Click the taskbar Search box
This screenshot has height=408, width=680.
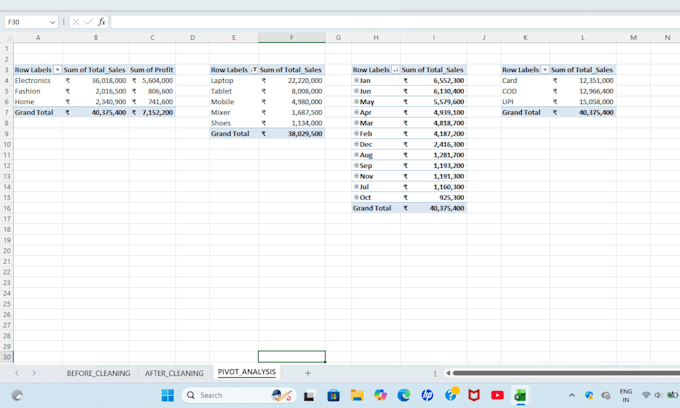tap(239, 395)
